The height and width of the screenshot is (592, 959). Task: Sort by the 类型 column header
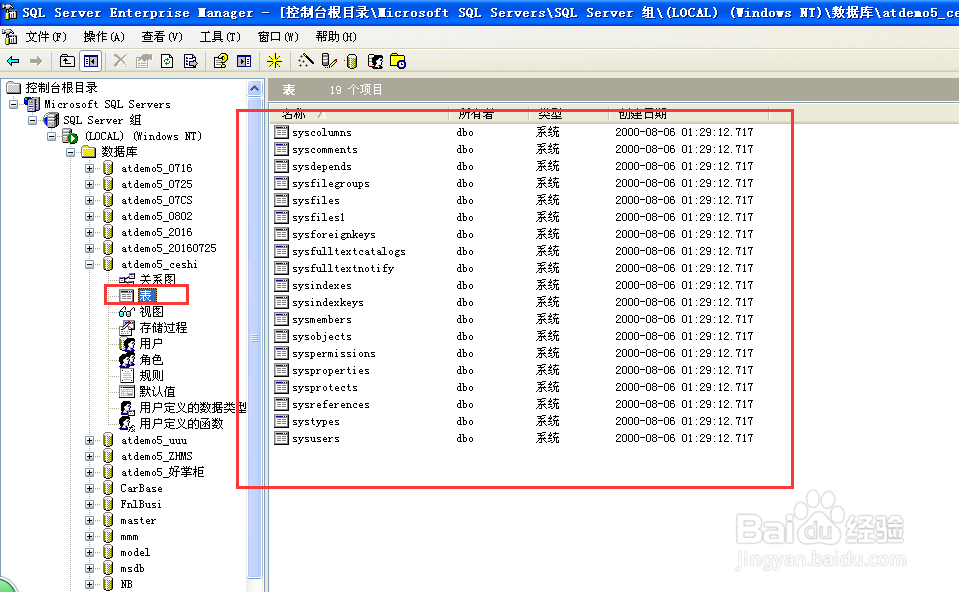click(x=569, y=114)
